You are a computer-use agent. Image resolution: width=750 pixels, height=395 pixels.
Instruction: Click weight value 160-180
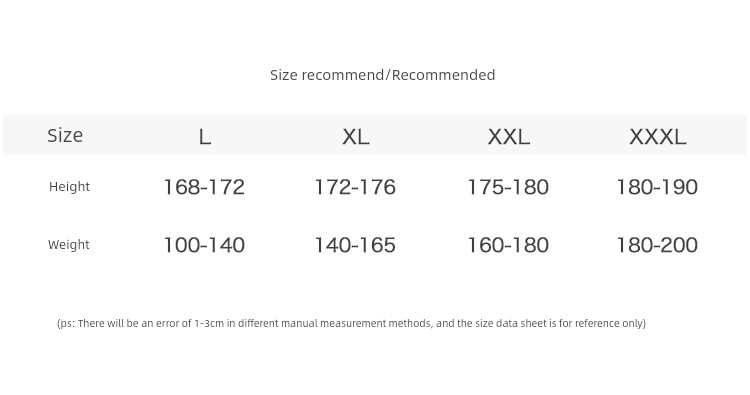[508, 245]
